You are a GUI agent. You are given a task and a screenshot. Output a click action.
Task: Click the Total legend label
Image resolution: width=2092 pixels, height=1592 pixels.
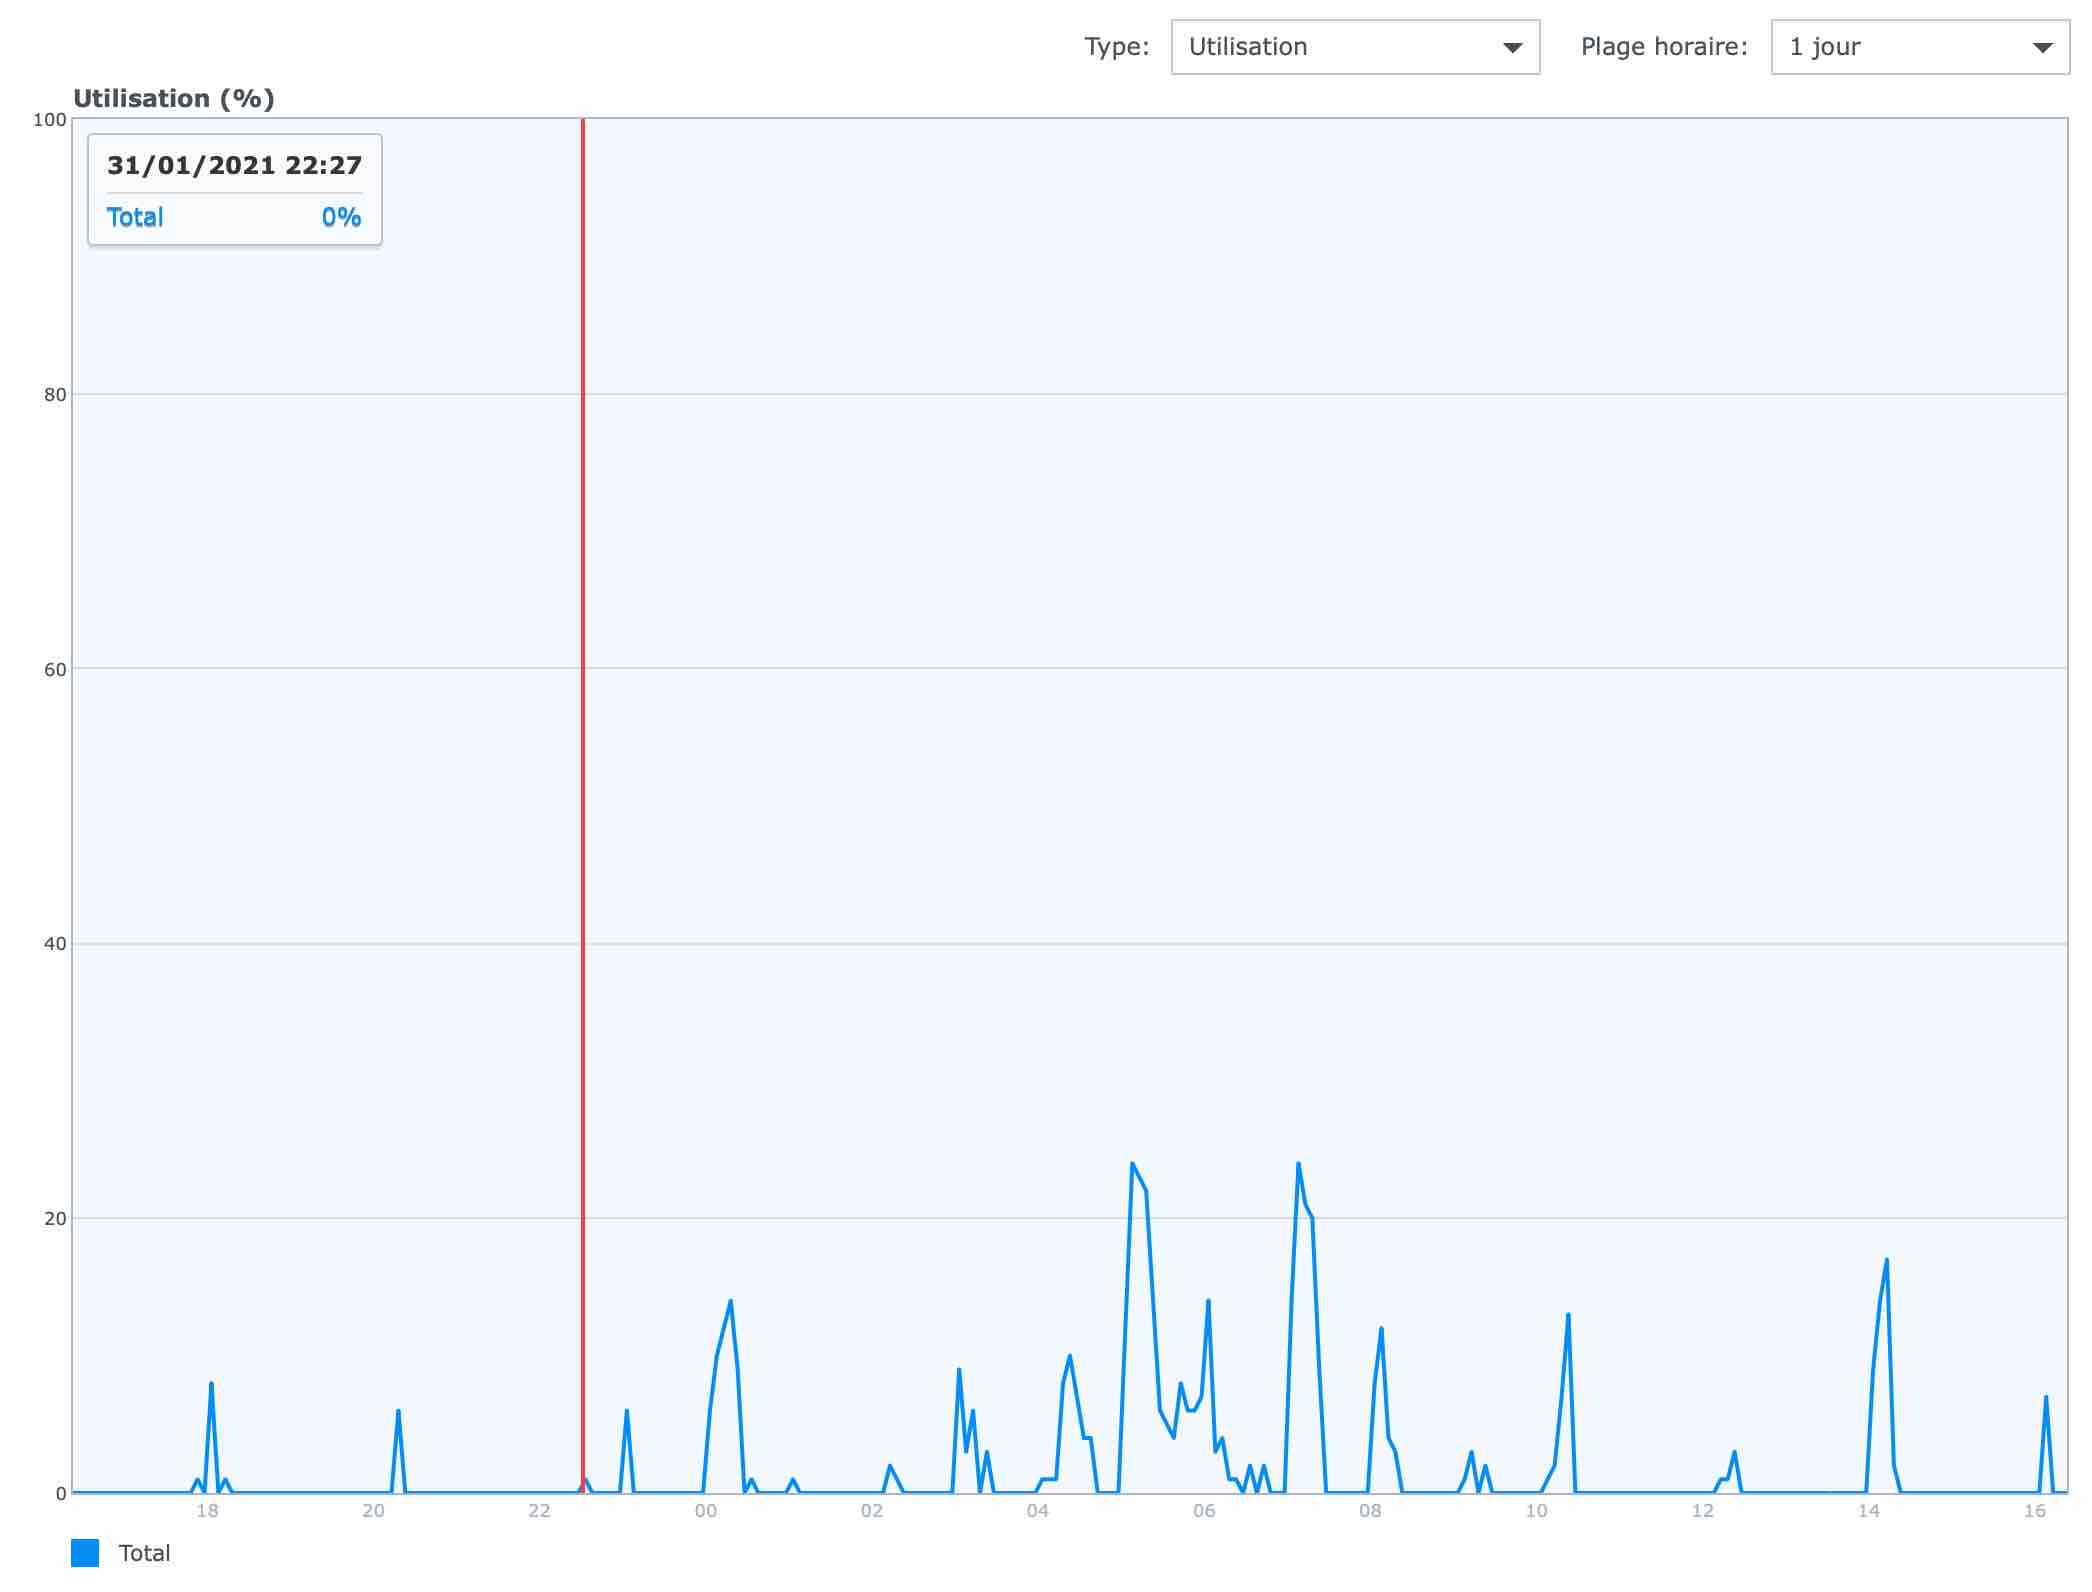click(144, 1553)
